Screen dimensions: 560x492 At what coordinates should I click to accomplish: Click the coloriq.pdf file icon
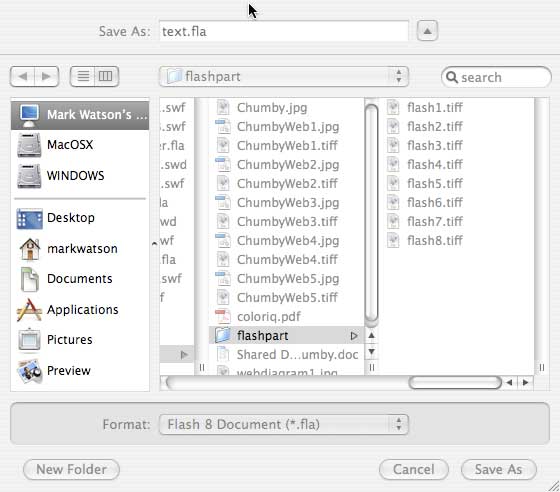click(223, 317)
